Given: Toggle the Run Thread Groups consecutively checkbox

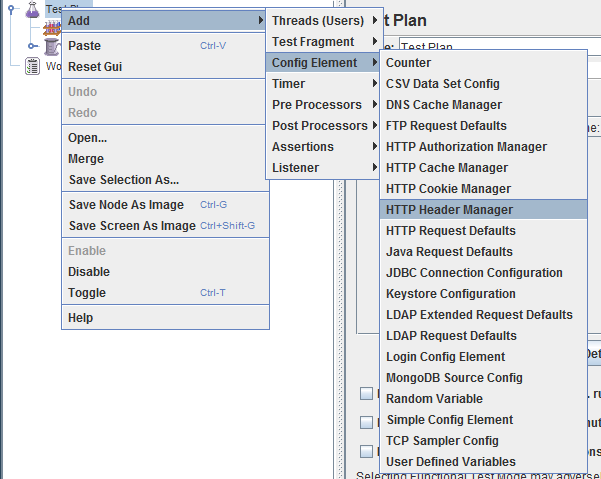Looking at the screenshot, I should (x=366, y=394).
